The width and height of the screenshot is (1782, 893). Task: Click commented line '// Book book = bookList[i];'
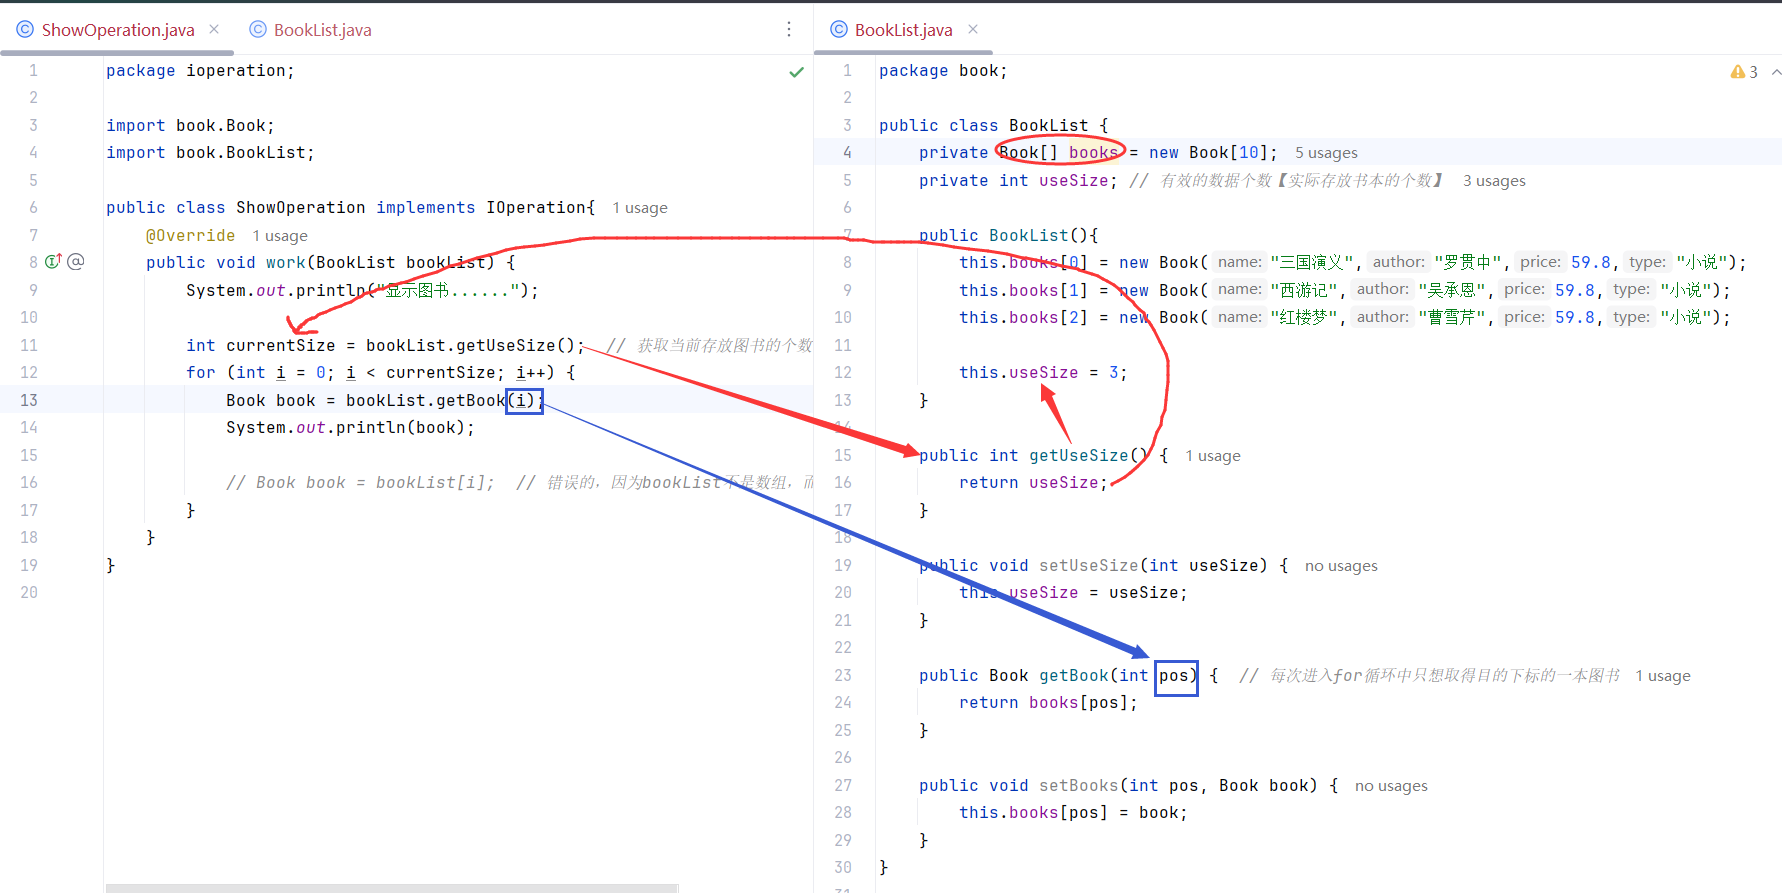coord(360,483)
